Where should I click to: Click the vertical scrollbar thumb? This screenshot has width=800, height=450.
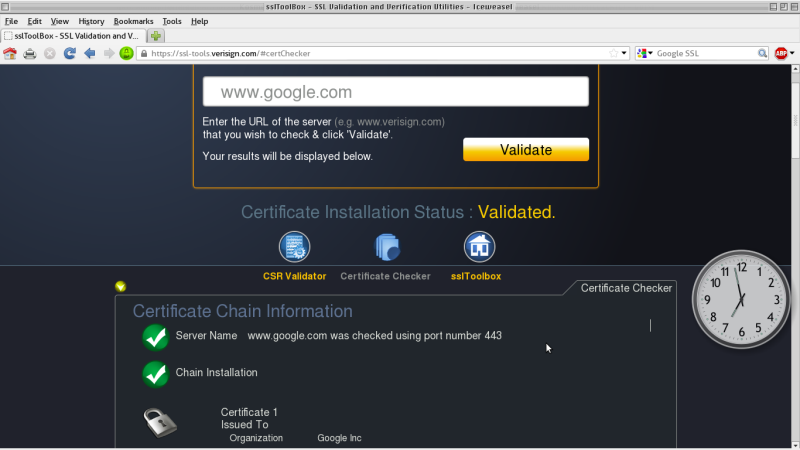click(795, 121)
